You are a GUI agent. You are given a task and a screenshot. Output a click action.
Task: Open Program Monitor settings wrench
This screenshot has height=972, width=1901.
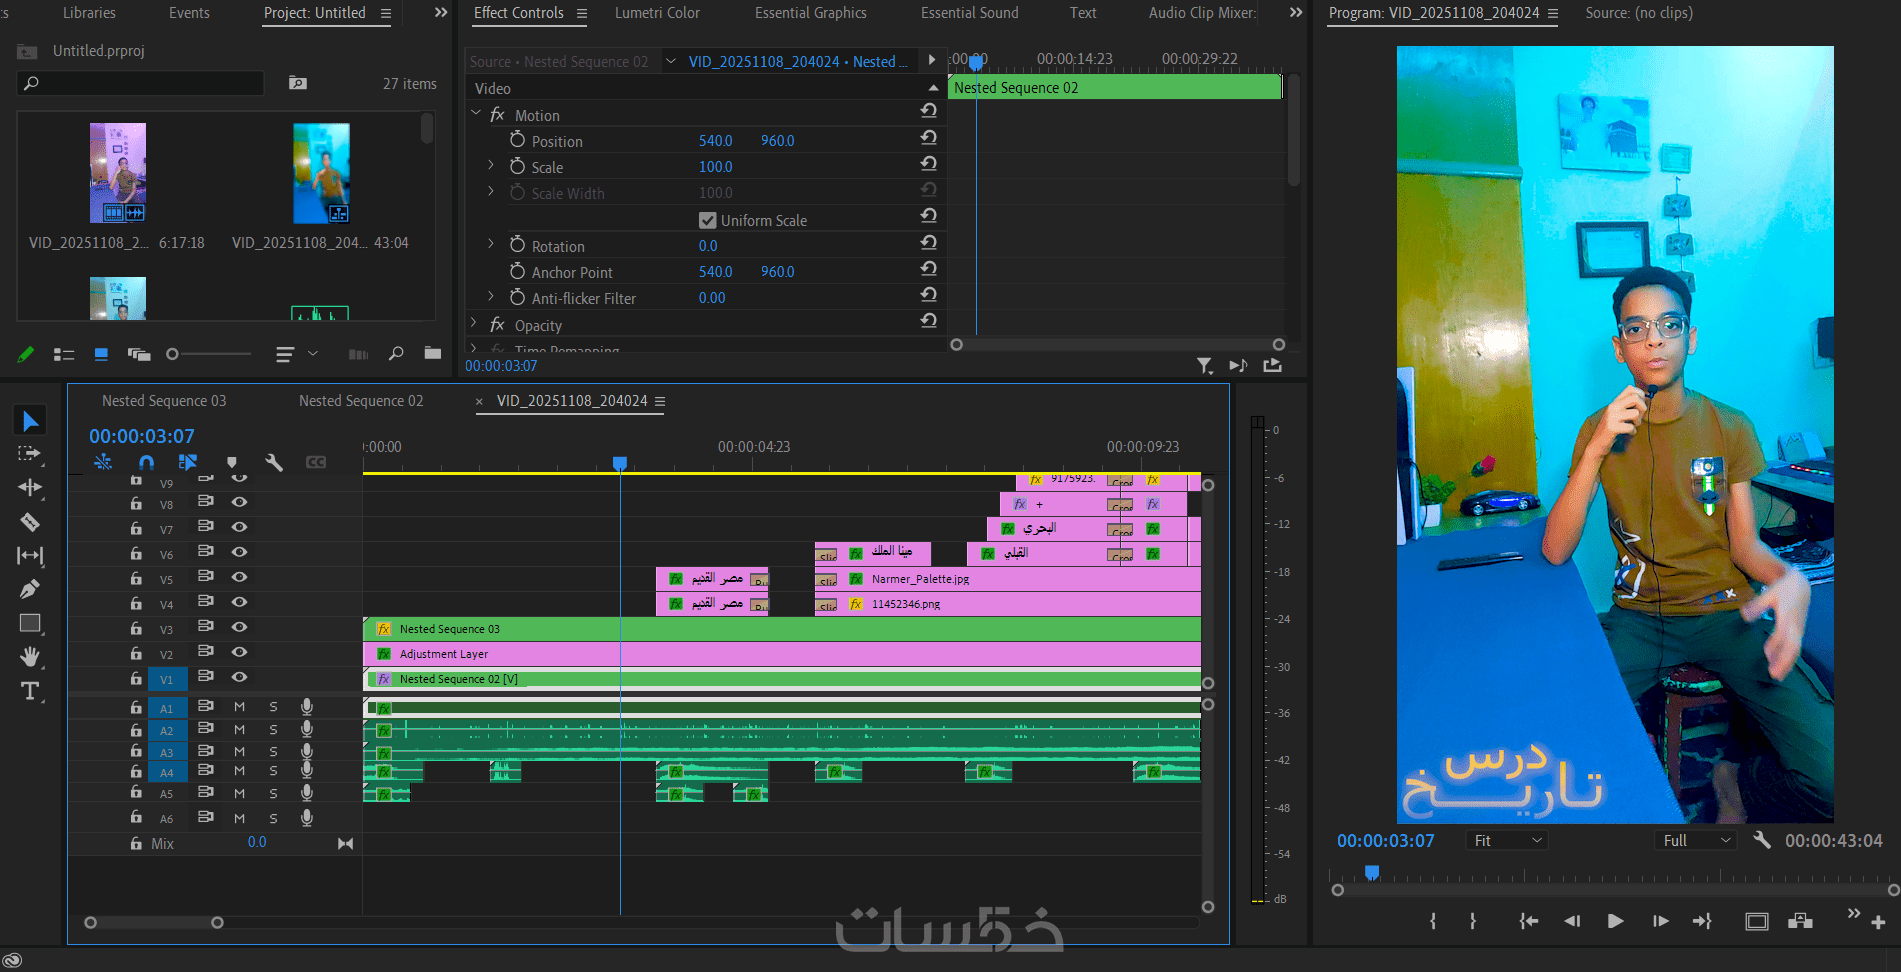(x=1762, y=840)
